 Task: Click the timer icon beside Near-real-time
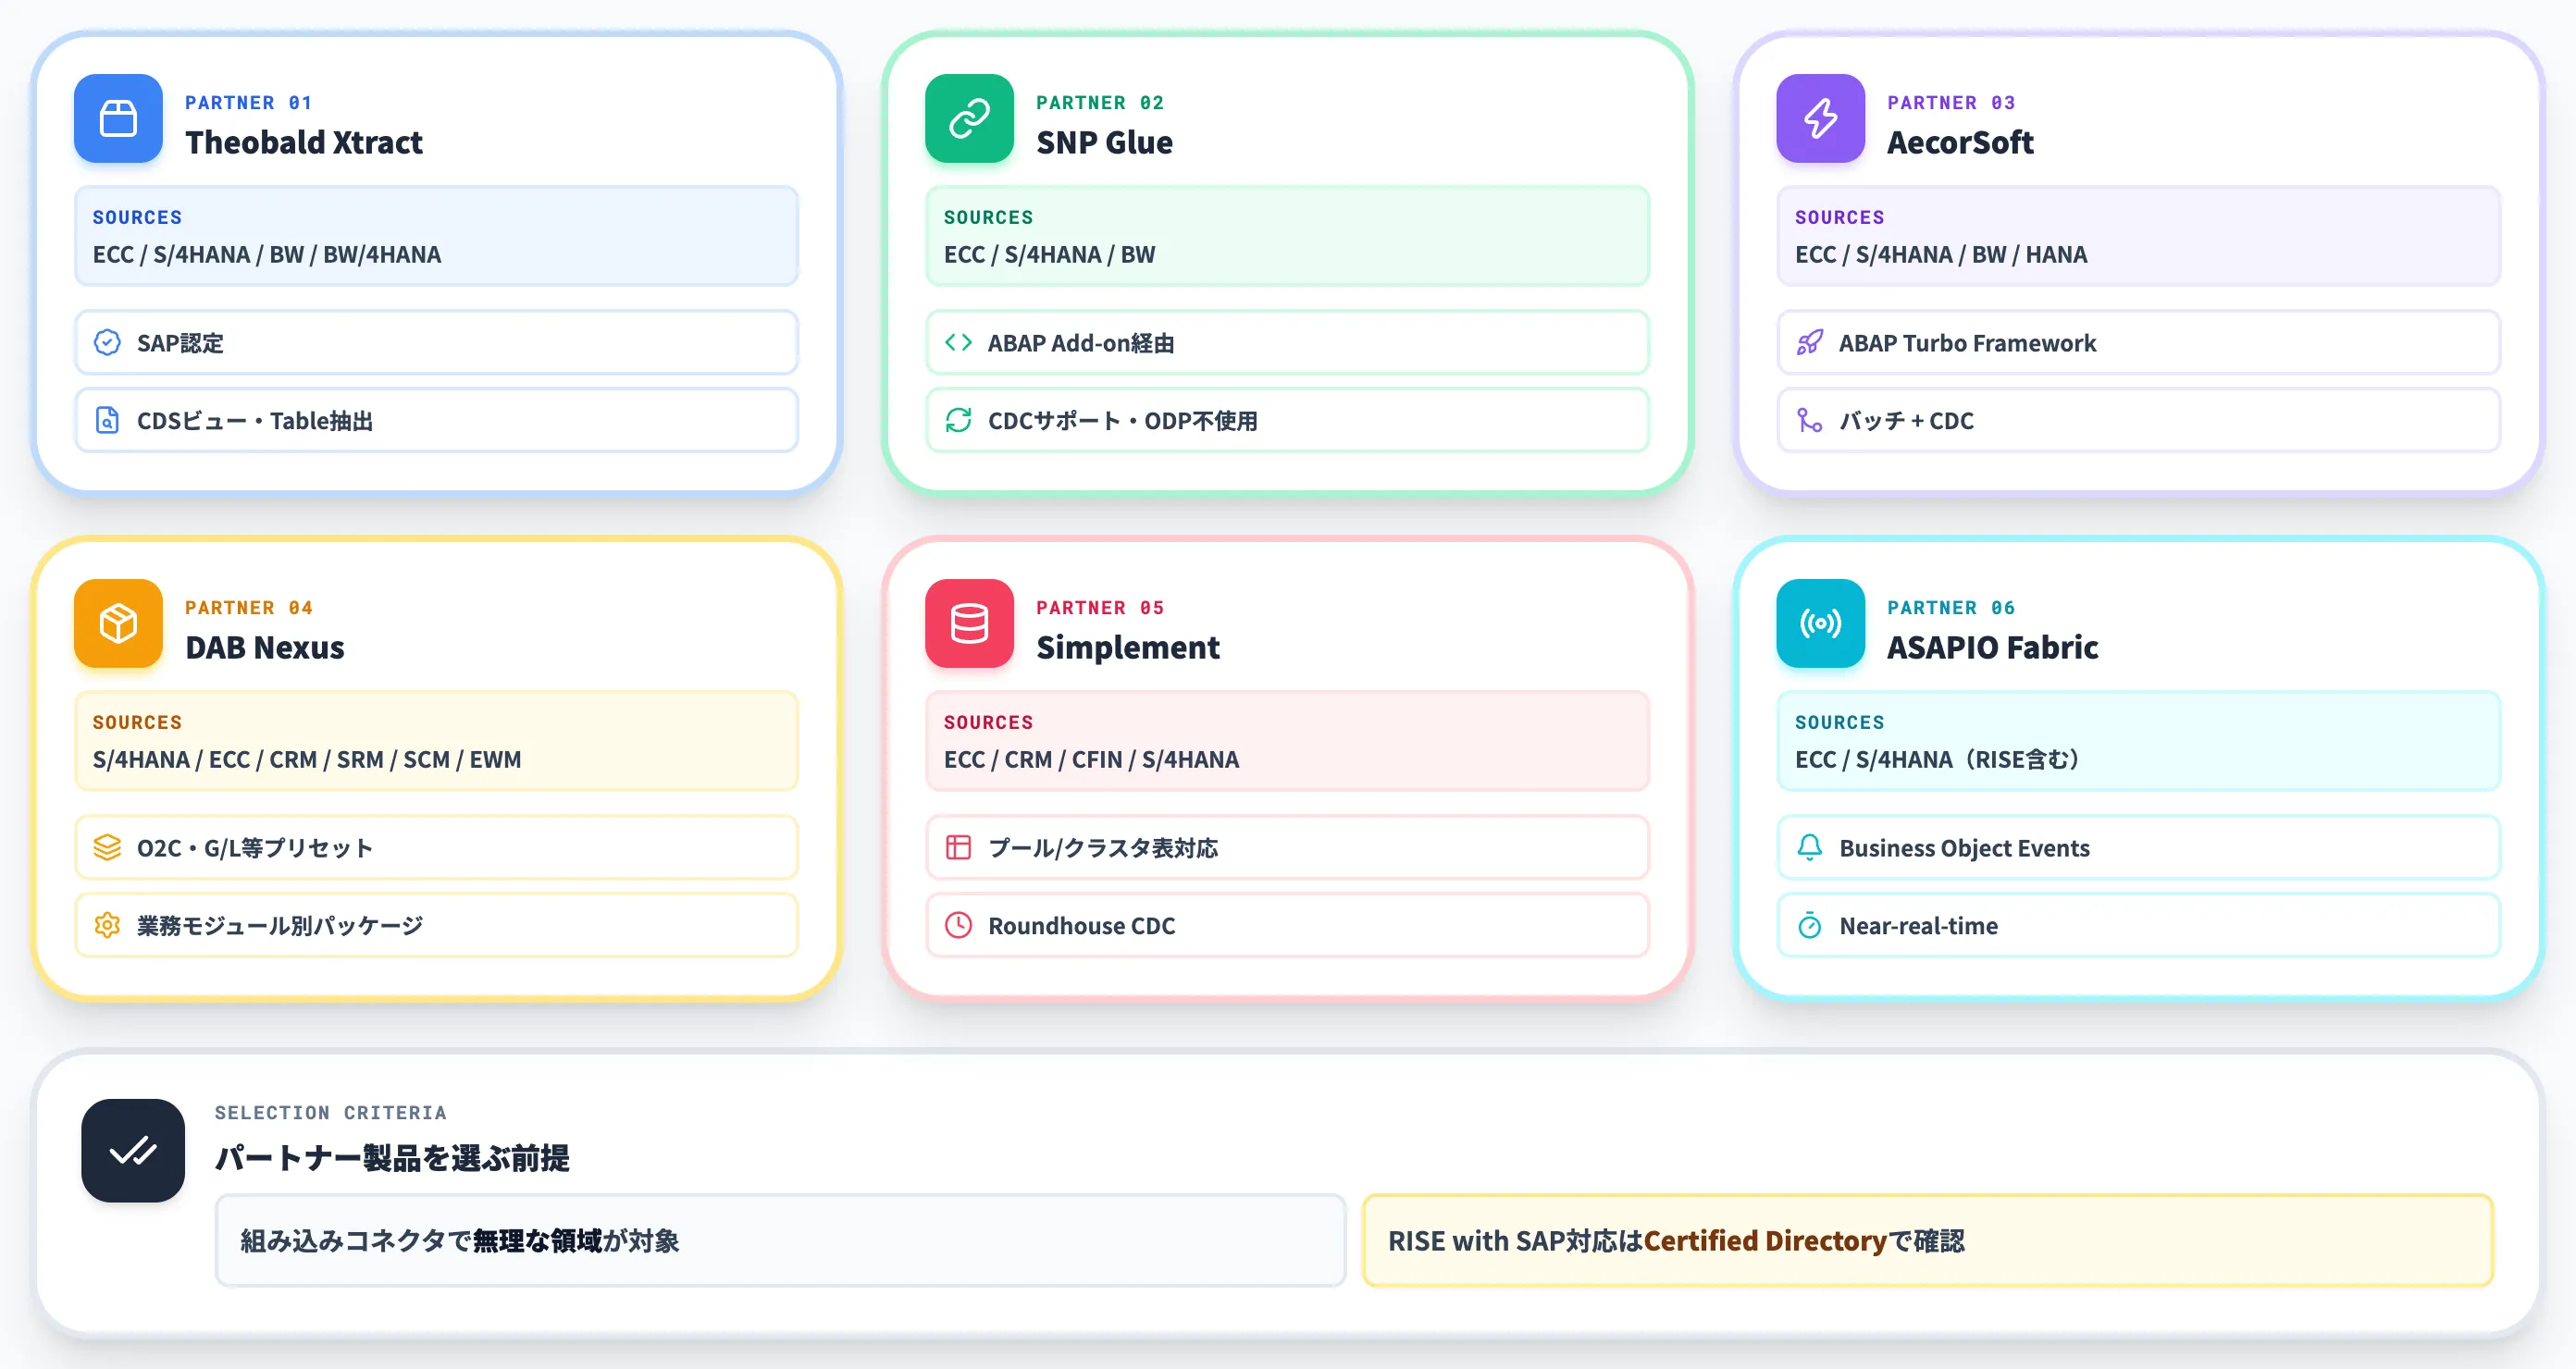(1809, 925)
